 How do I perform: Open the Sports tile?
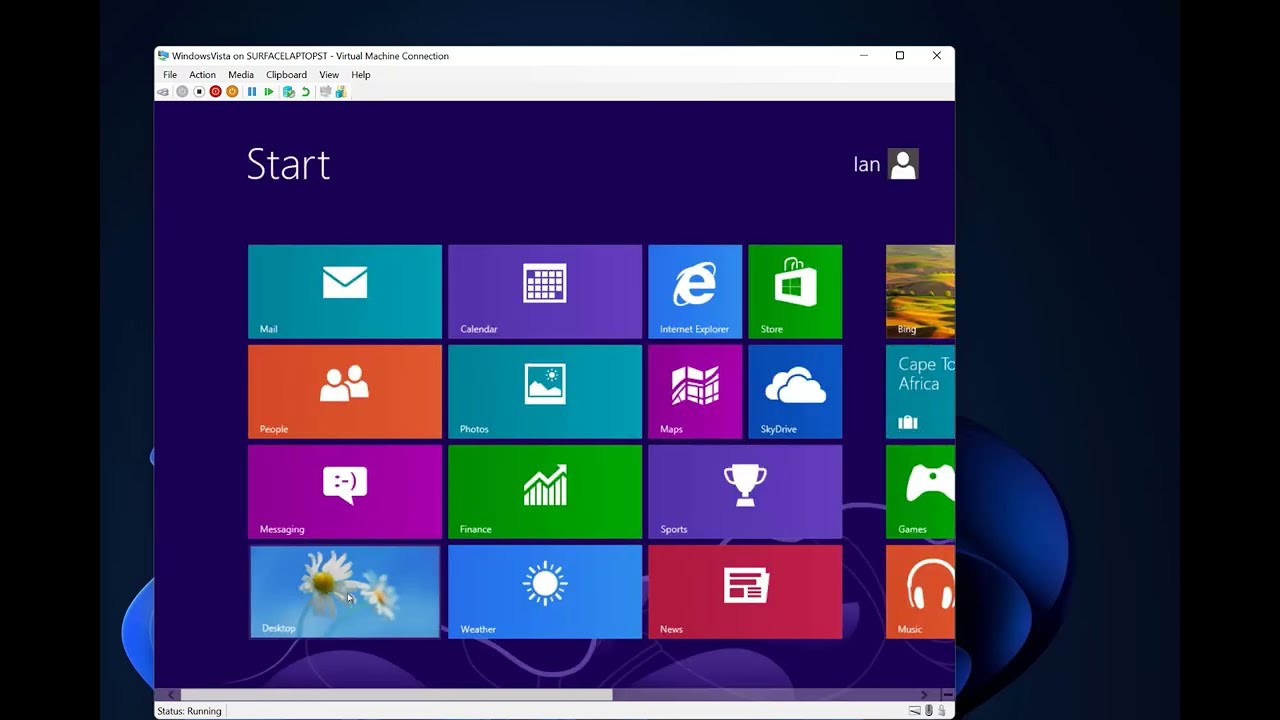[x=745, y=491]
